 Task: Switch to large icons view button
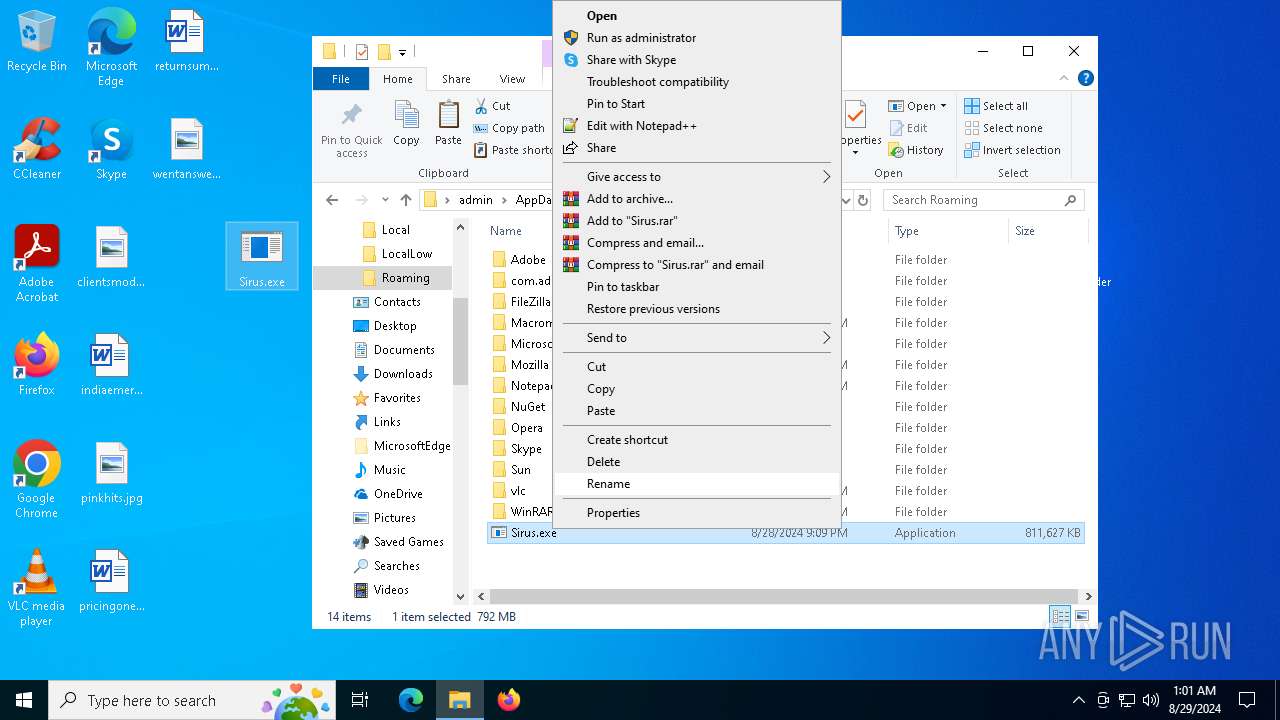pyautogui.click(x=1081, y=616)
